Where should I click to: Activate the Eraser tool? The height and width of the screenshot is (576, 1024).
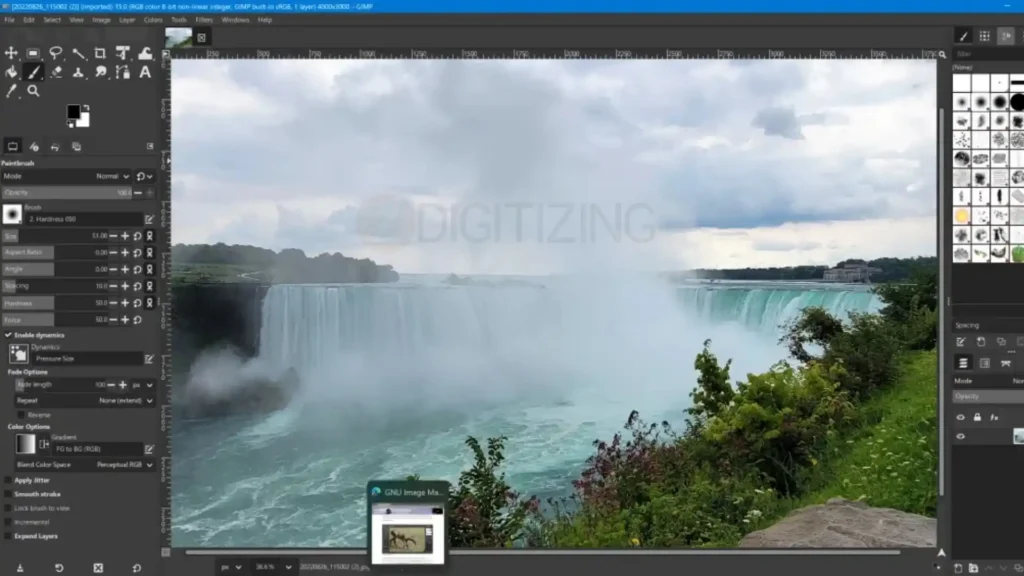[x=56, y=72]
